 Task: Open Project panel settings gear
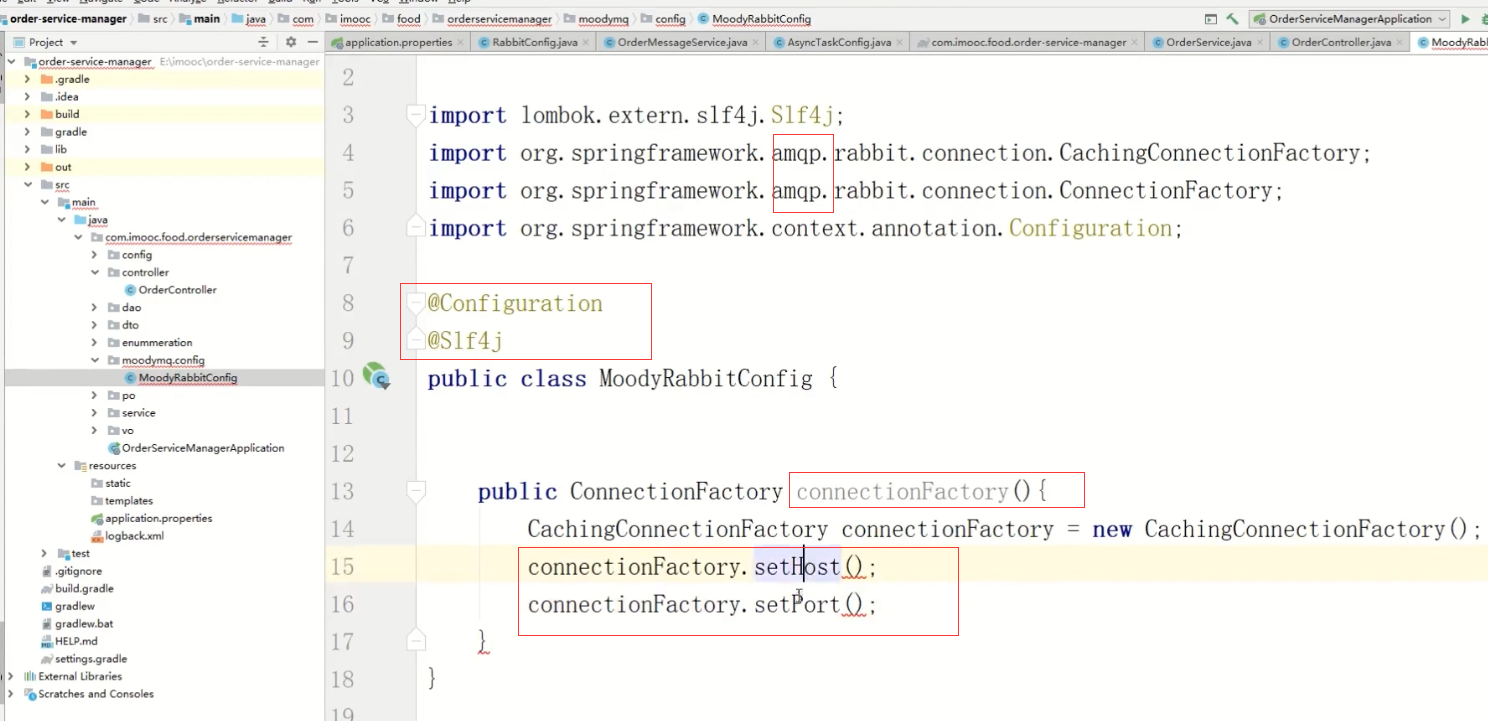click(291, 42)
